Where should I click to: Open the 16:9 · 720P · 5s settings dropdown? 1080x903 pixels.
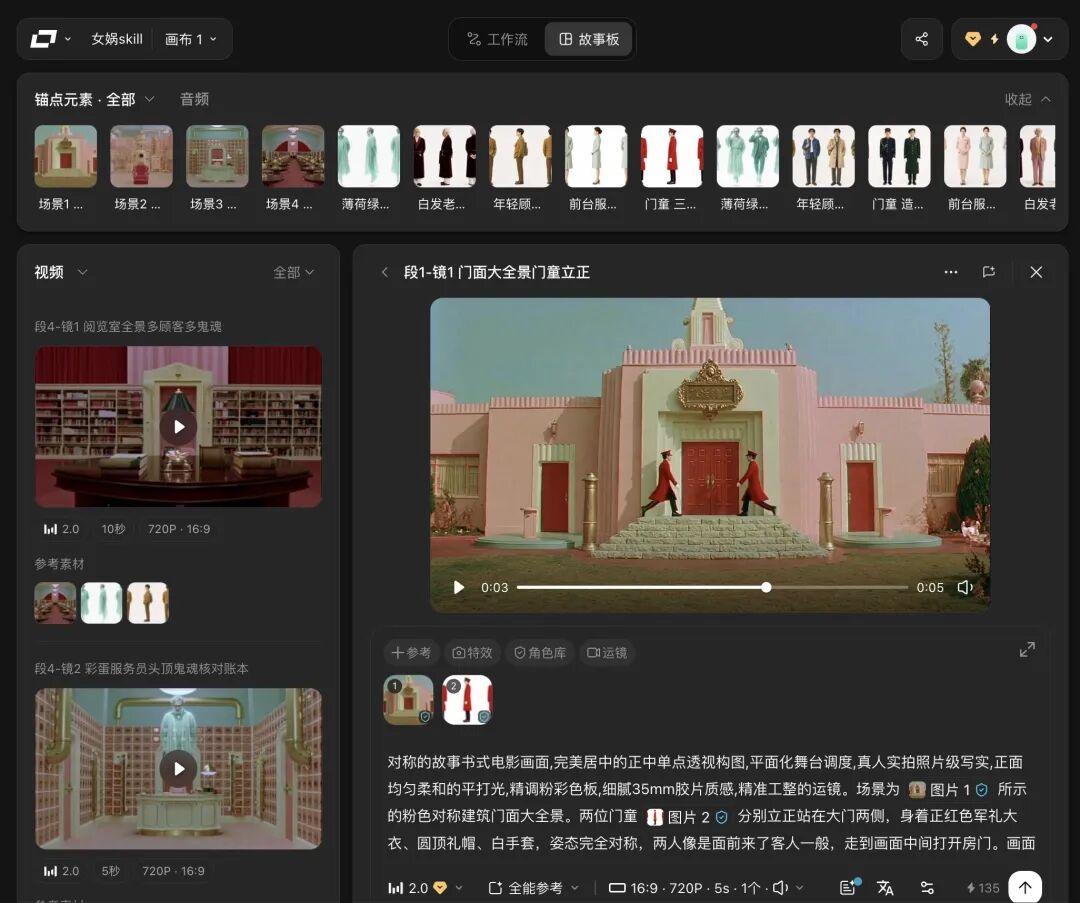pyautogui.click(x=706, y=888)
